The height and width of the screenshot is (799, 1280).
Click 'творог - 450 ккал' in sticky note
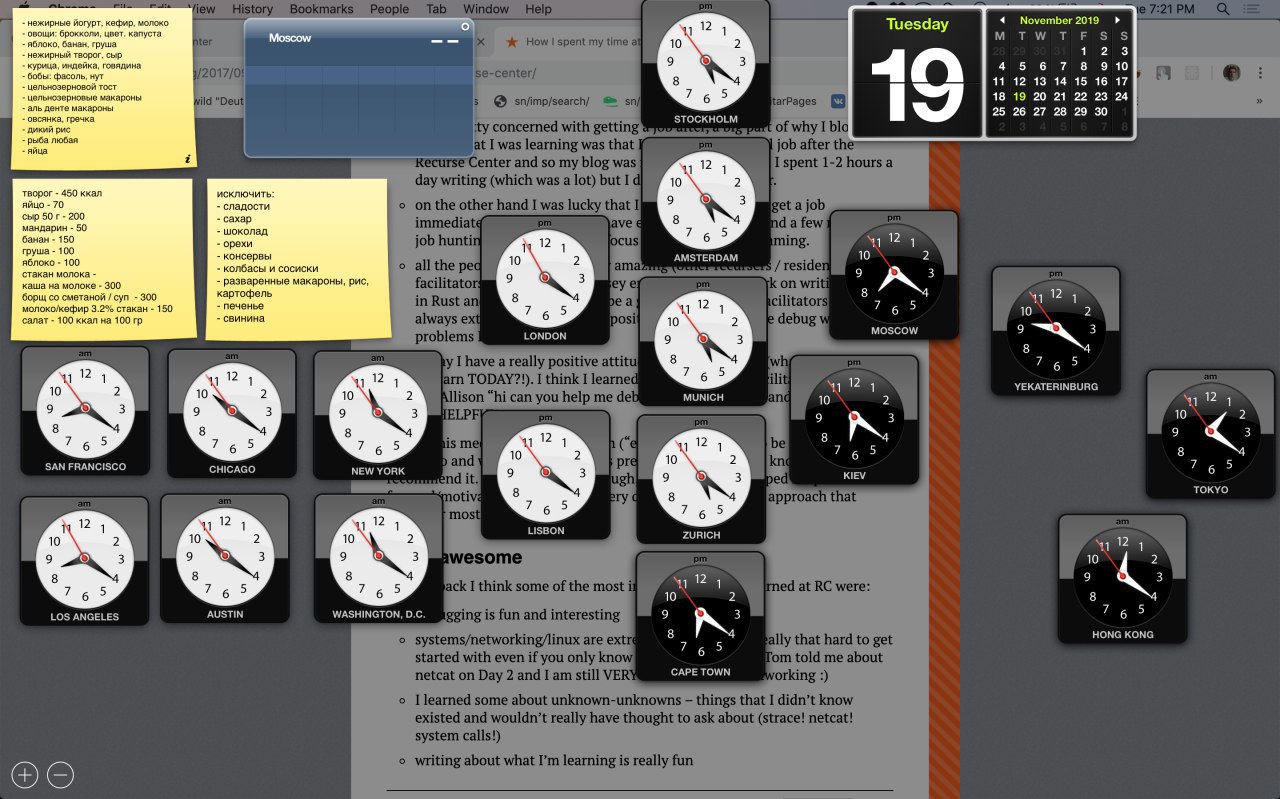[61, 192]
